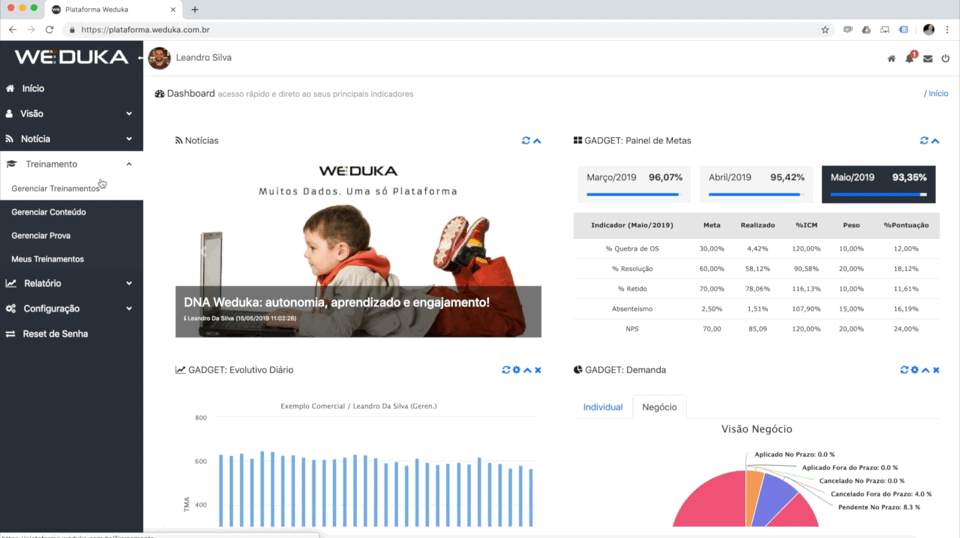The image size is (960, 538).
Task: Open the mail envelope icon
Action: (x=928, y=59)
